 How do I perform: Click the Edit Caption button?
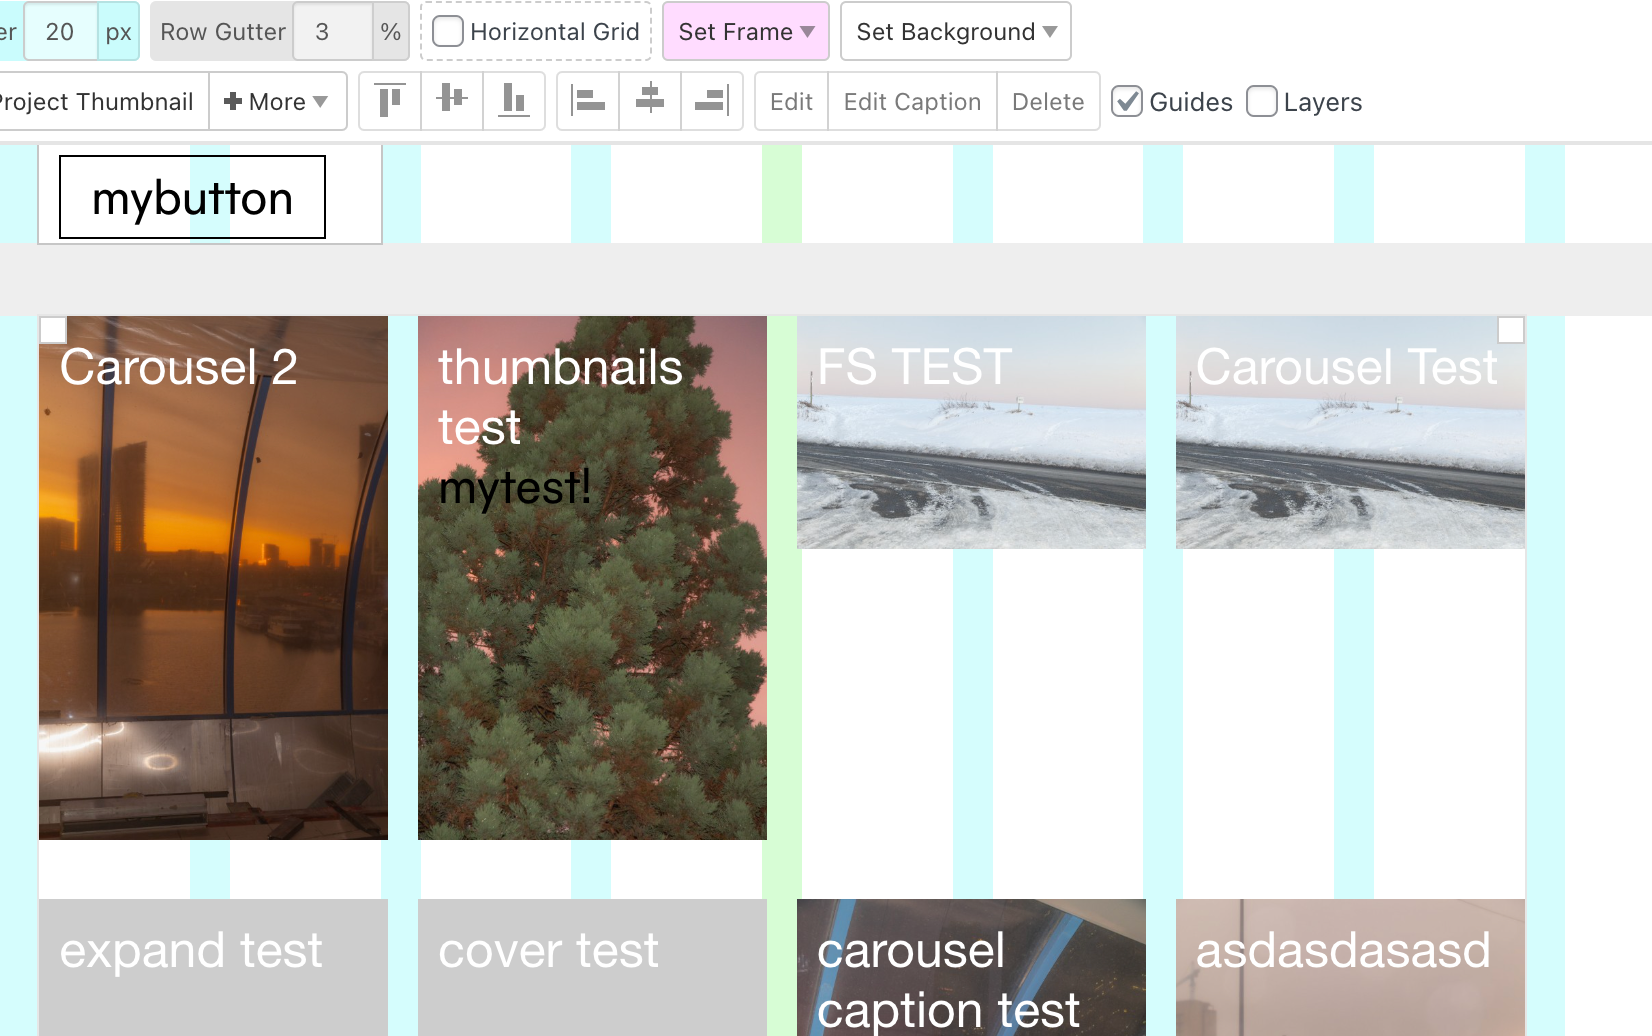point(911,101)
